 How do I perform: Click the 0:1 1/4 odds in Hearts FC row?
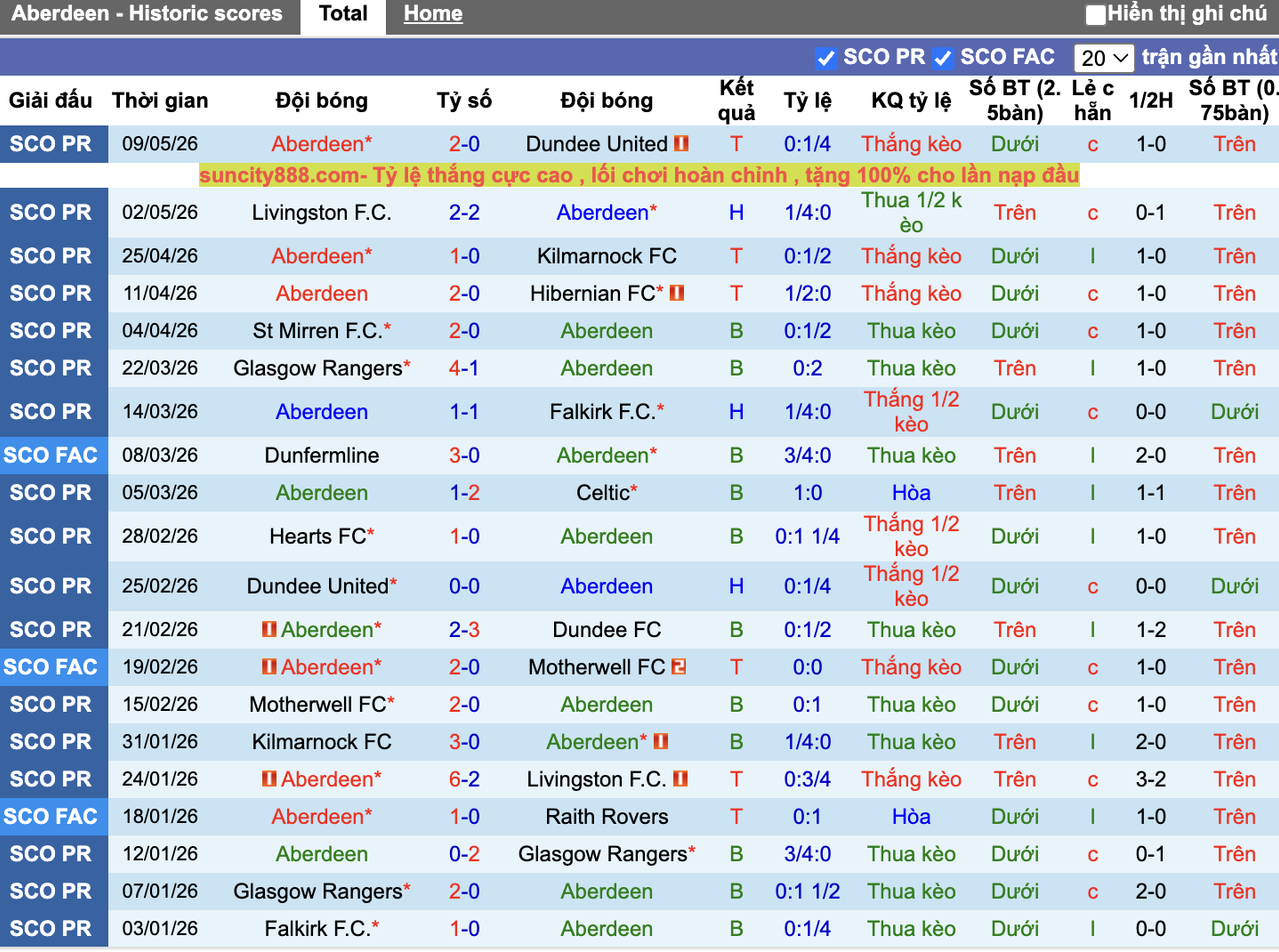[x=807, y=537]
